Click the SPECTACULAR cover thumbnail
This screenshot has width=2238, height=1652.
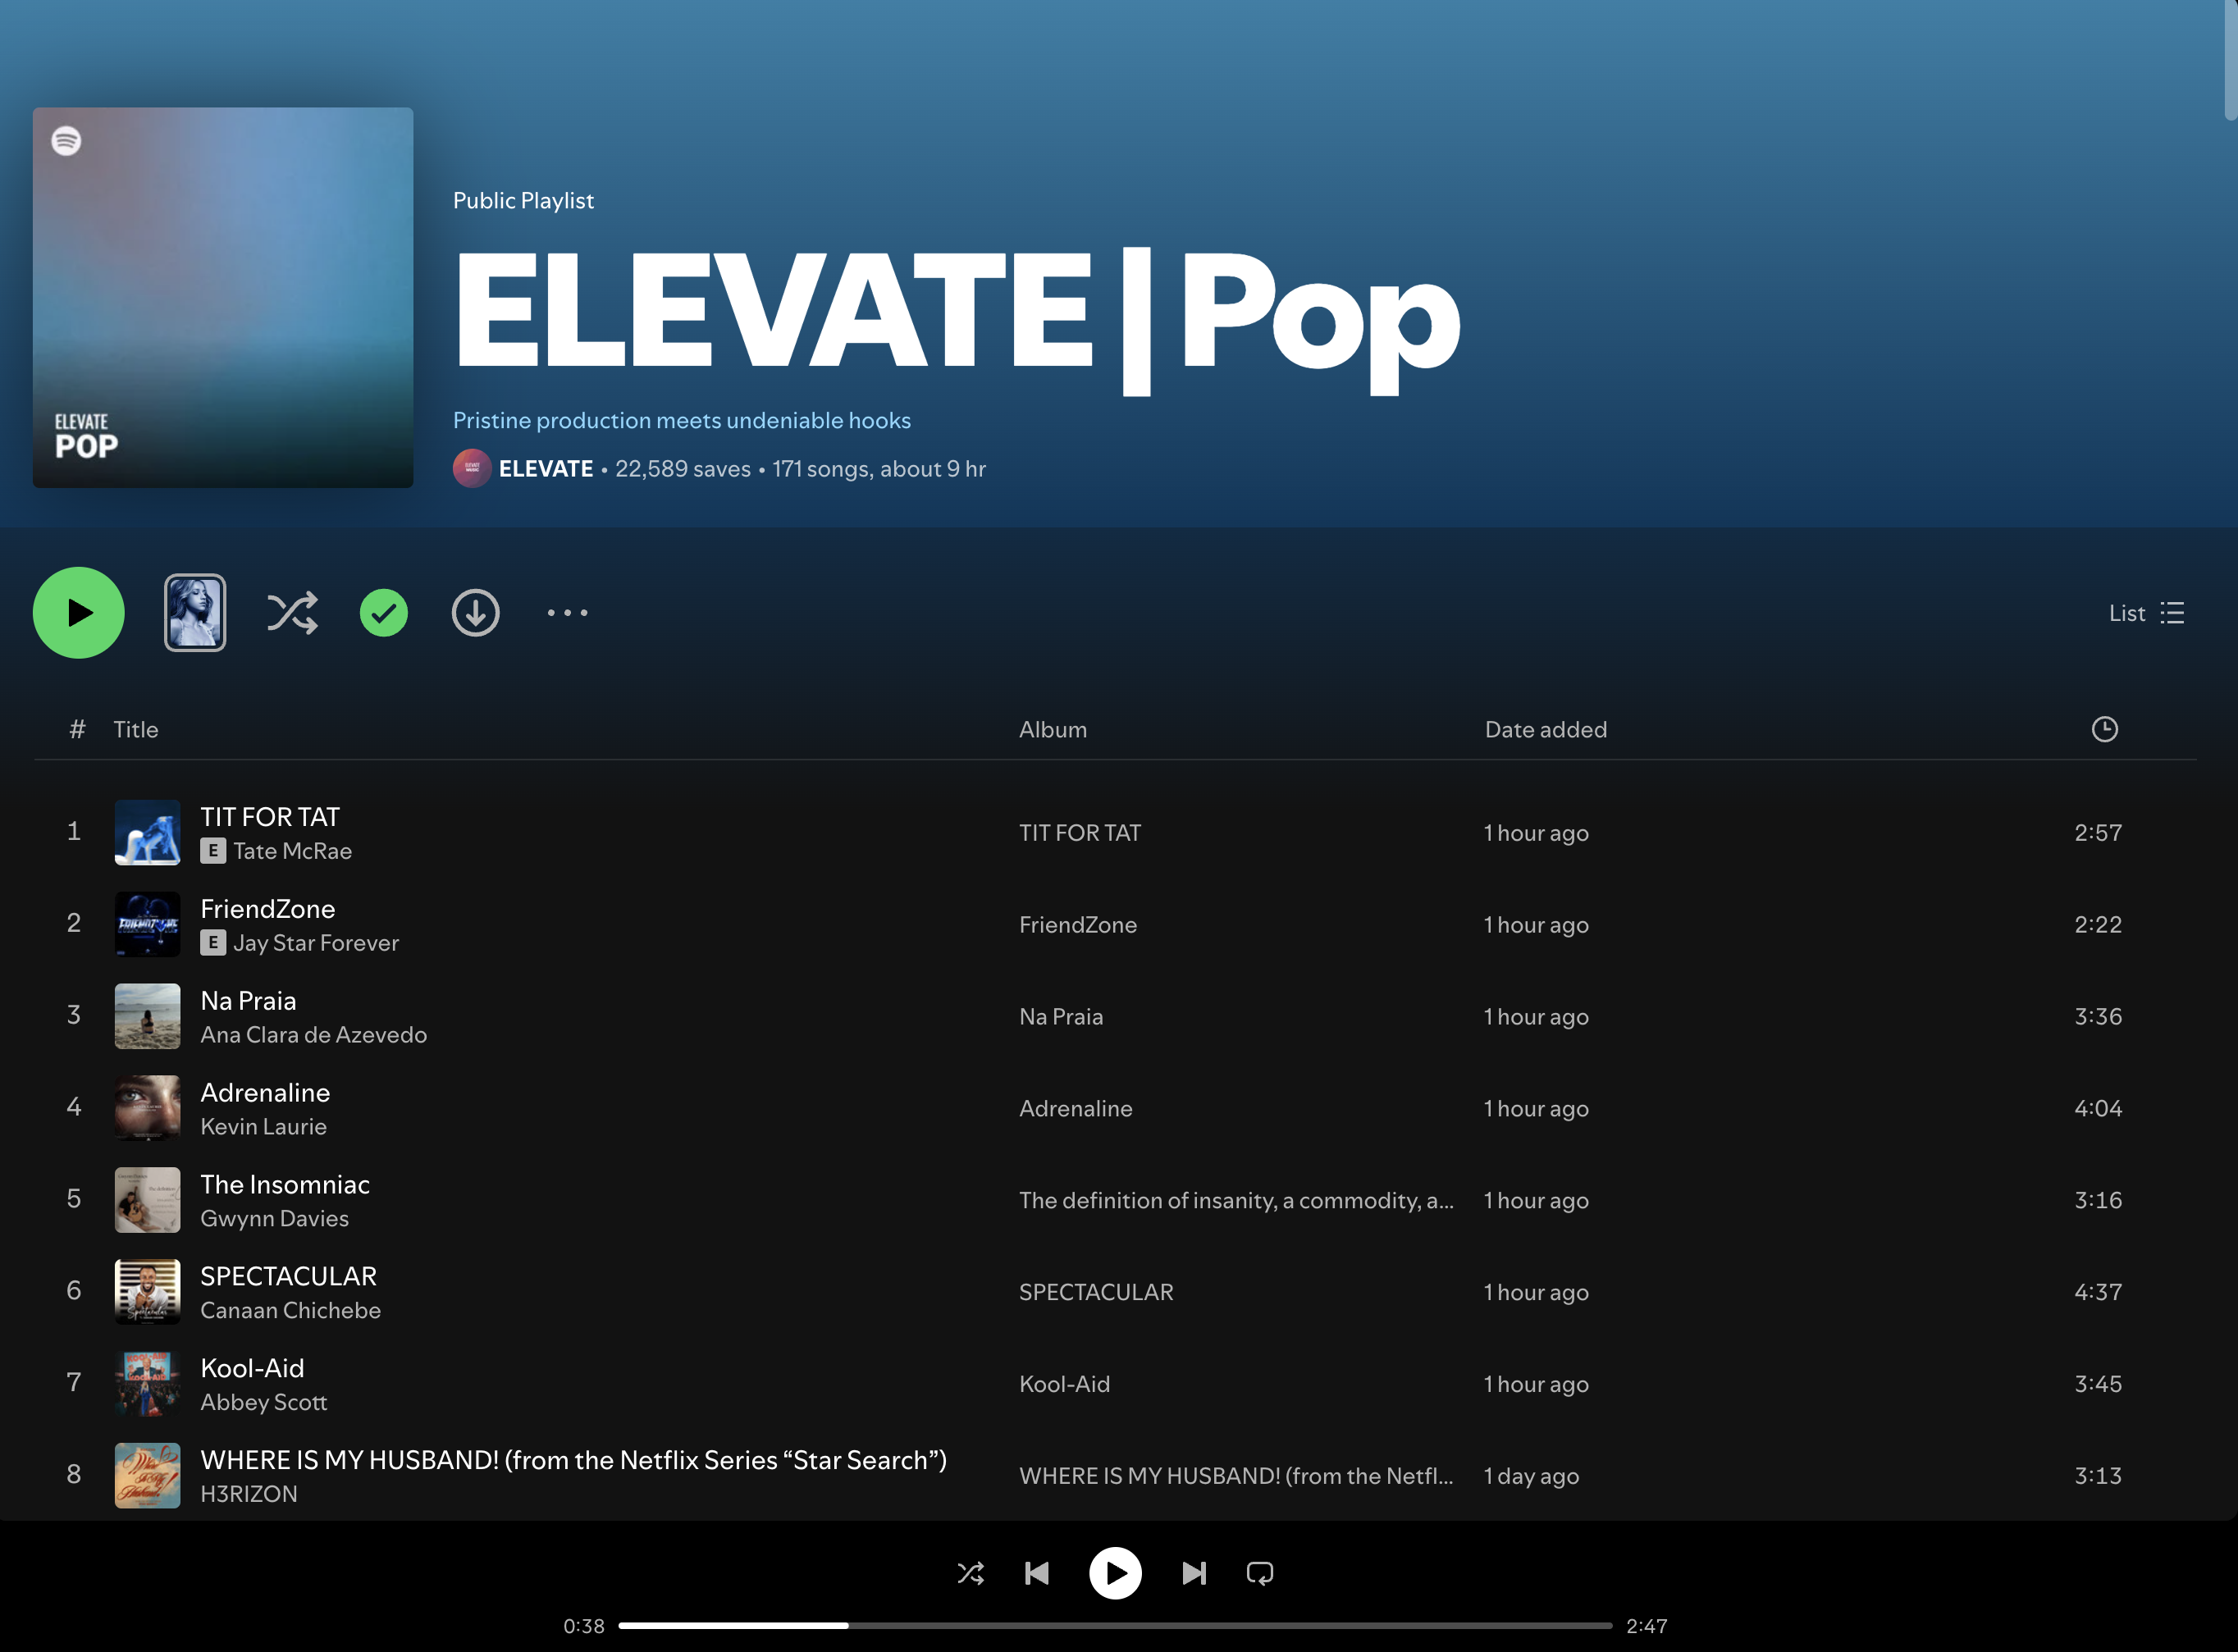coord(148,1292)
